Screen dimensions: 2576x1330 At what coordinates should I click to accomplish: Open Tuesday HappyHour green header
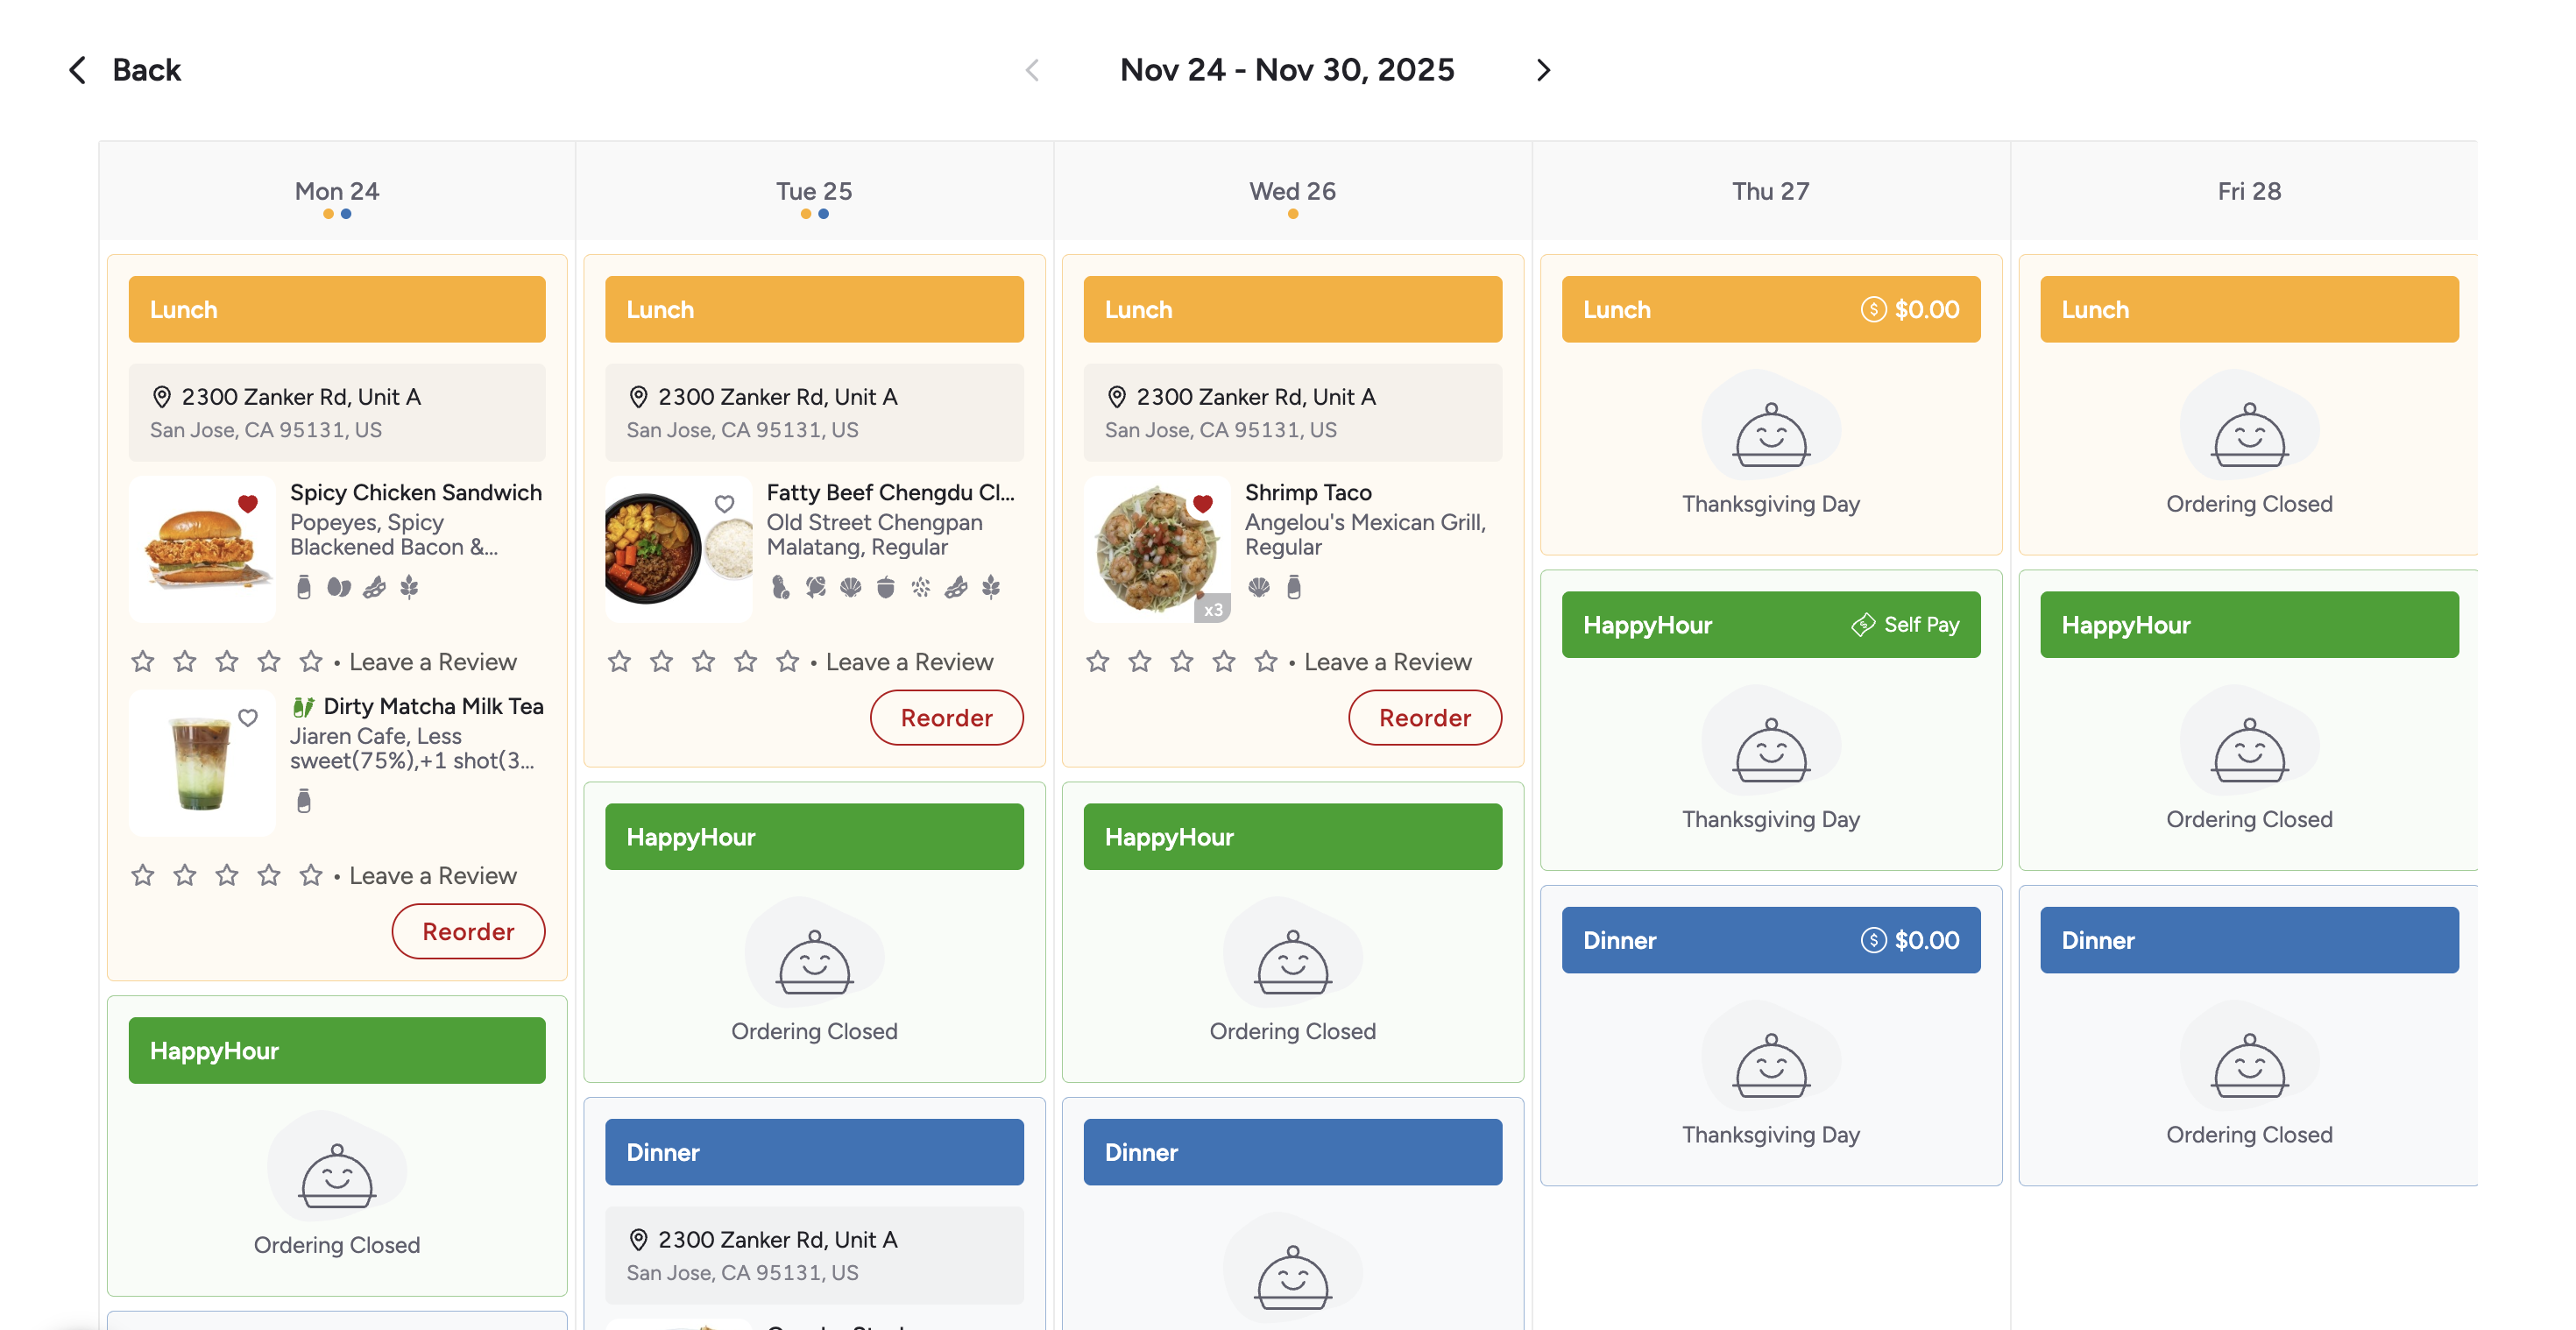tap(814, 837)
